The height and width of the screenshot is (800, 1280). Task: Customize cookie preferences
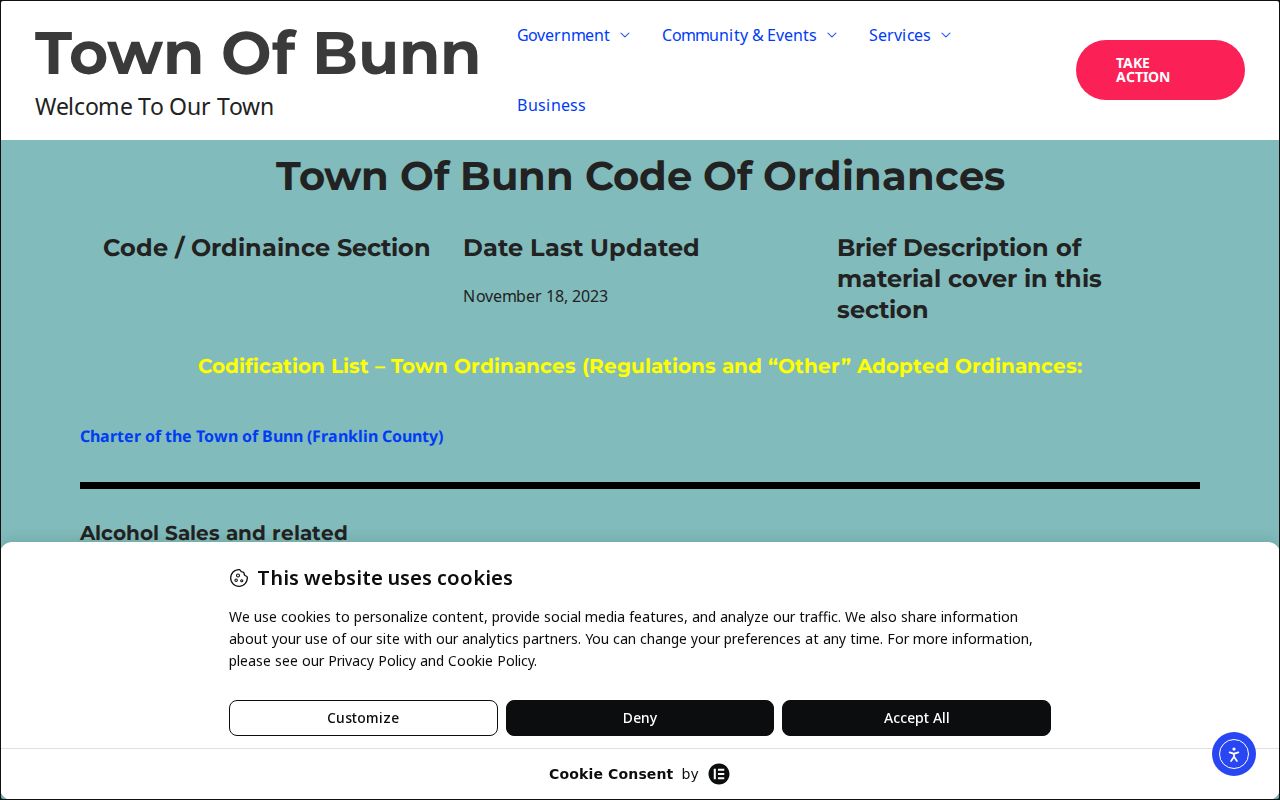click(363, 718)
